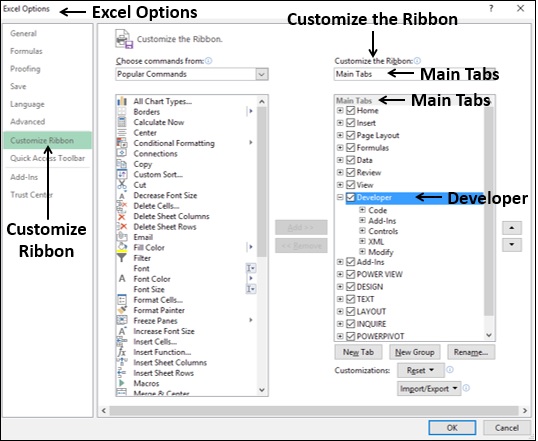Toggle the Page Layout checkbox
The image size is (538, 441).
(x=350, y=135)
